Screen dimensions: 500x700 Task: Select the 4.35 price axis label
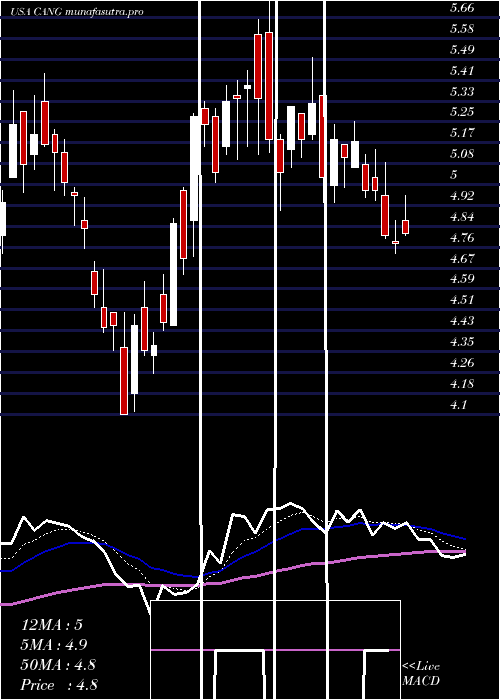(x=462, y=342)
